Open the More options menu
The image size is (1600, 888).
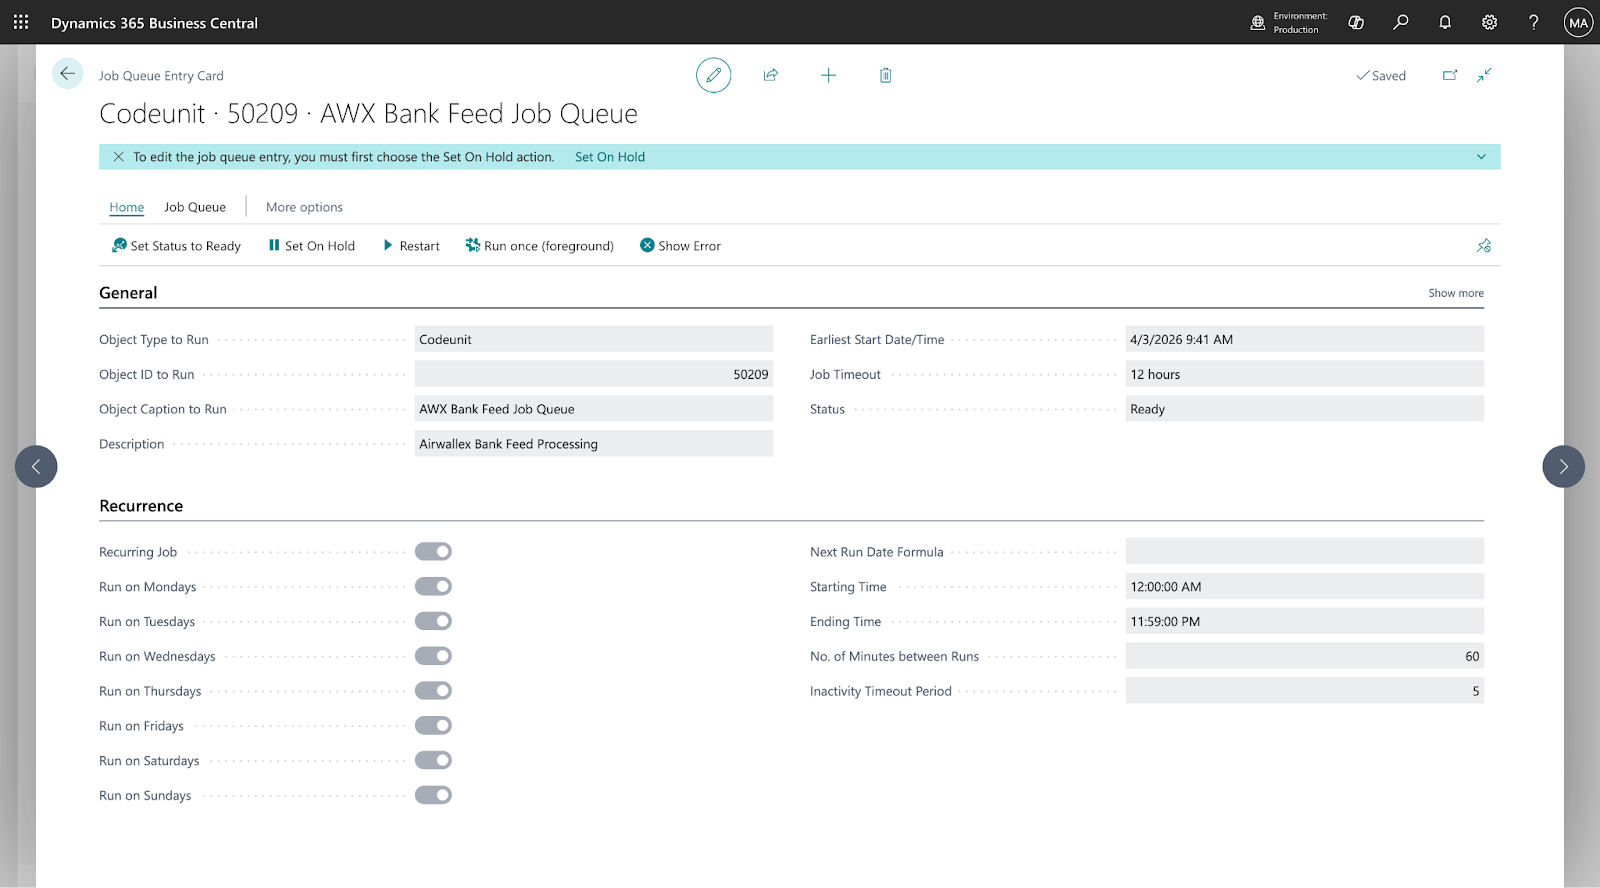304,207
